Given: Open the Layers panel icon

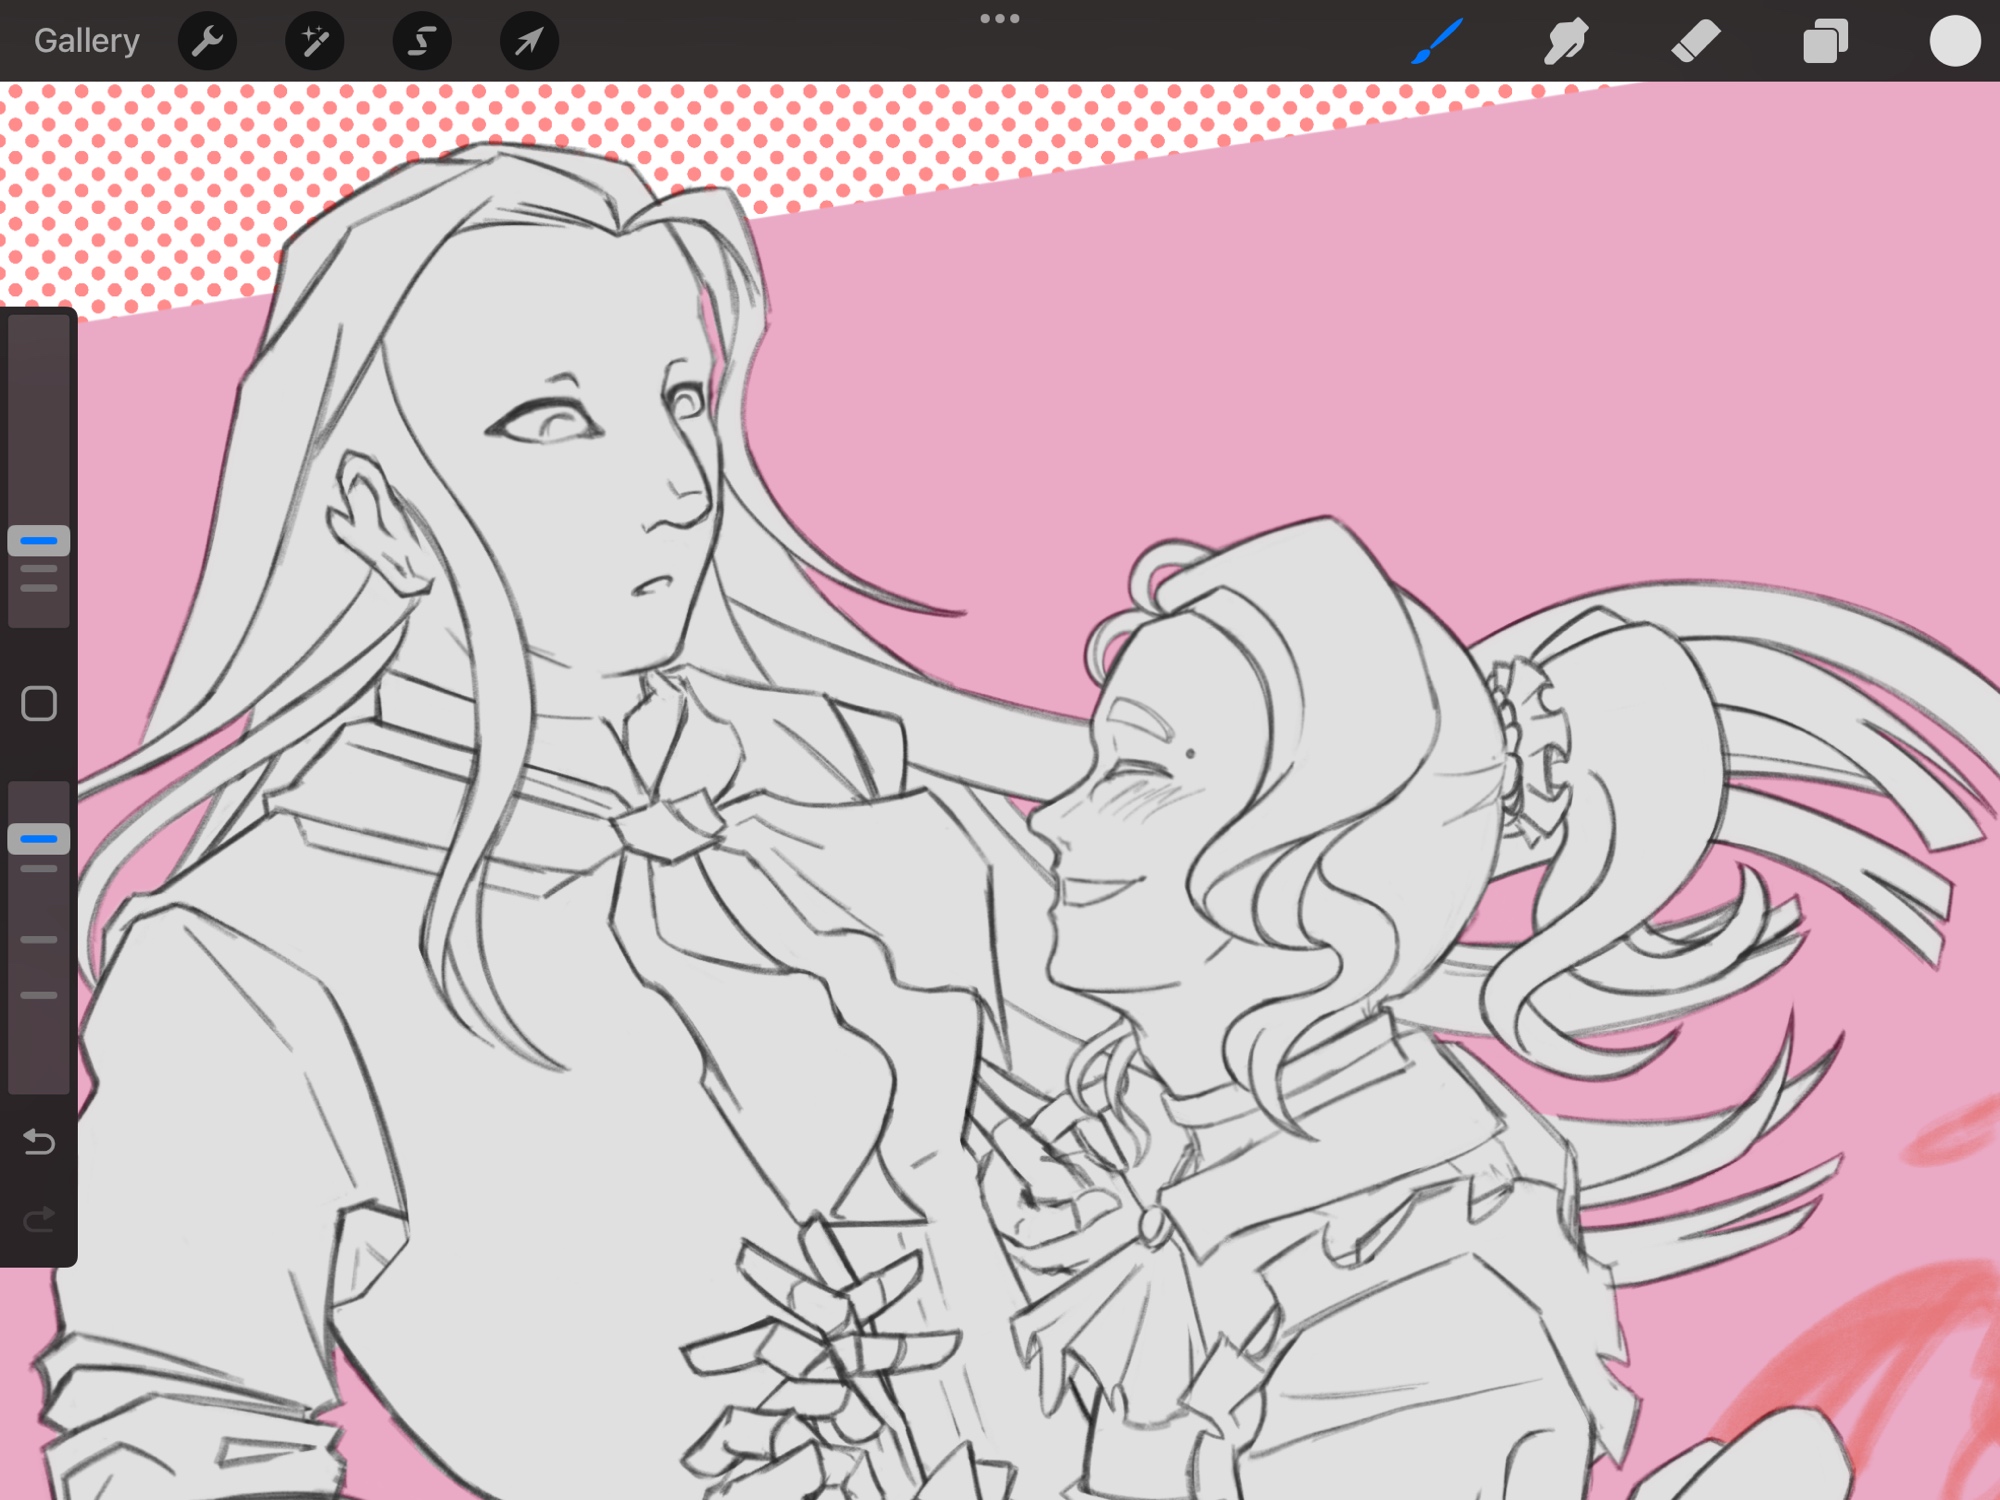Looking at the screenshot, I should pos(1825,41).
